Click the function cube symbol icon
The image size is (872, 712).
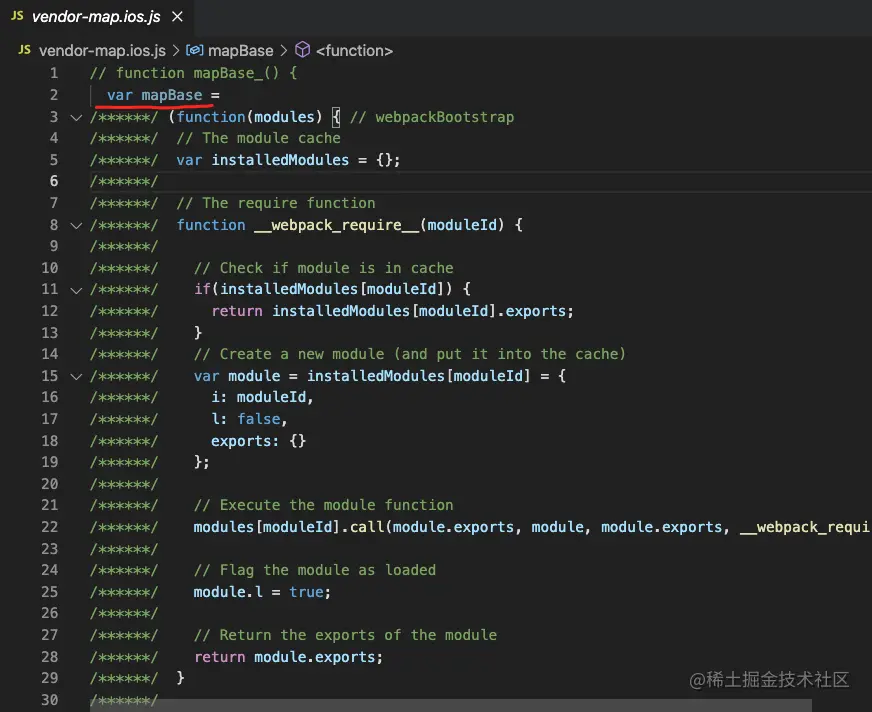point(303,50)
